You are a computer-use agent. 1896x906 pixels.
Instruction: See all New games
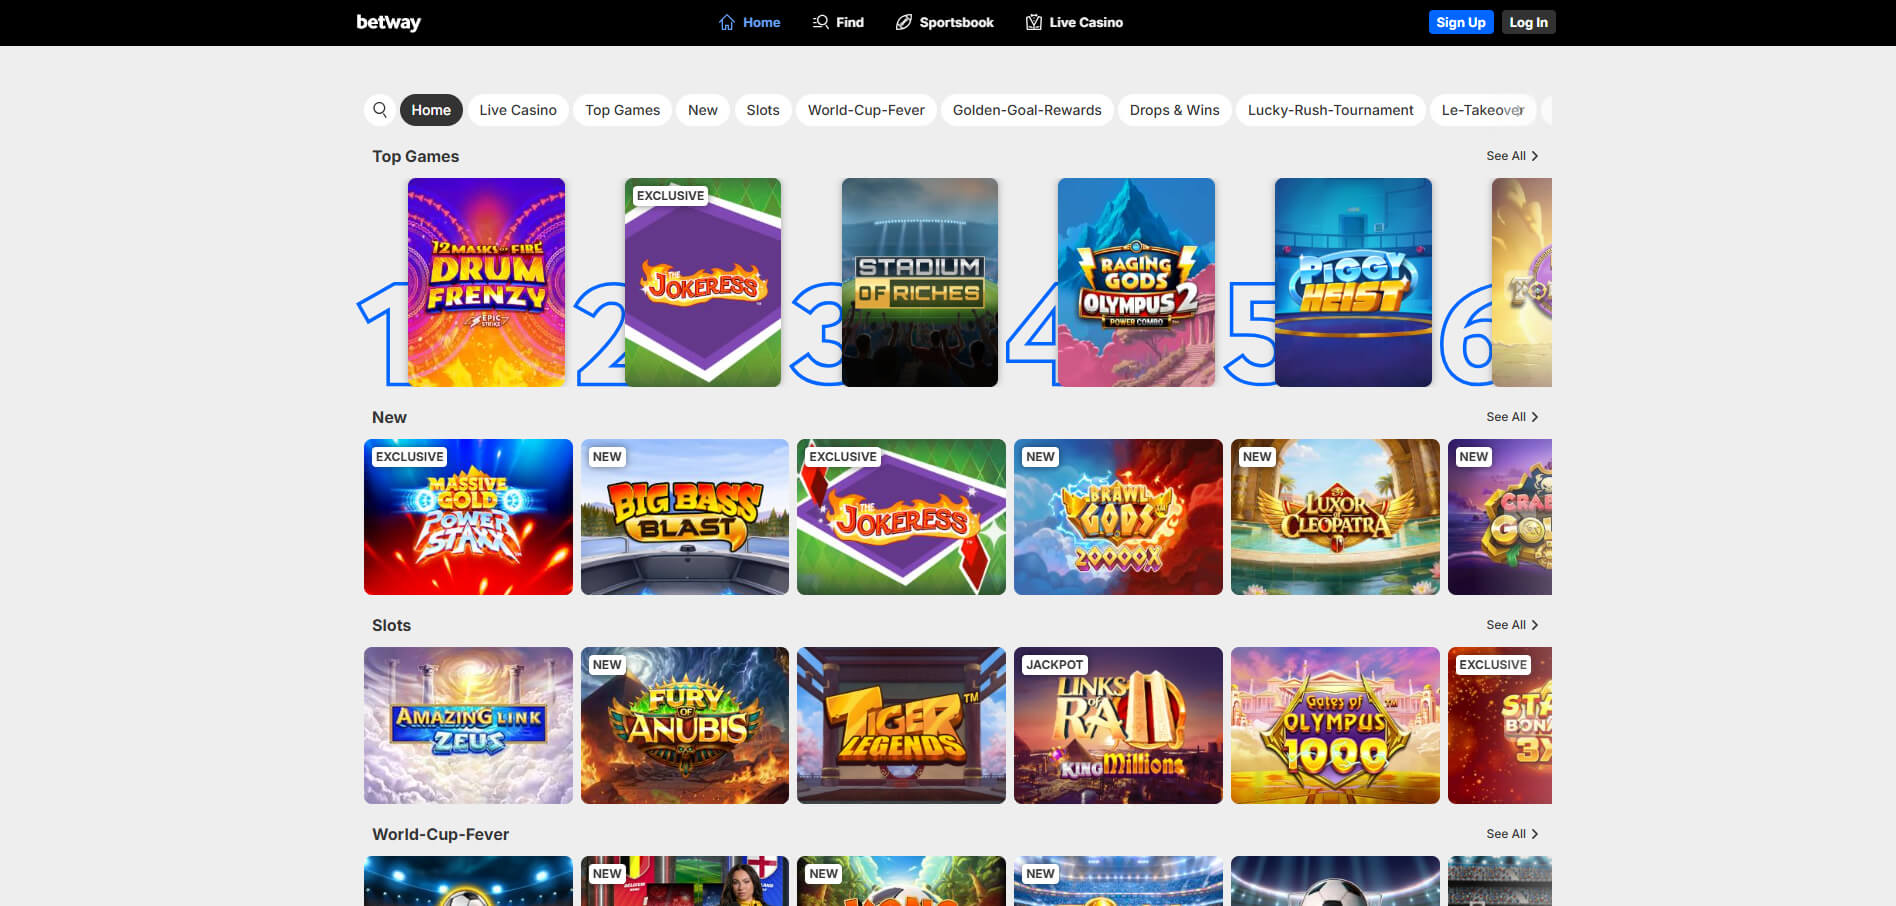click(1512, 417)
